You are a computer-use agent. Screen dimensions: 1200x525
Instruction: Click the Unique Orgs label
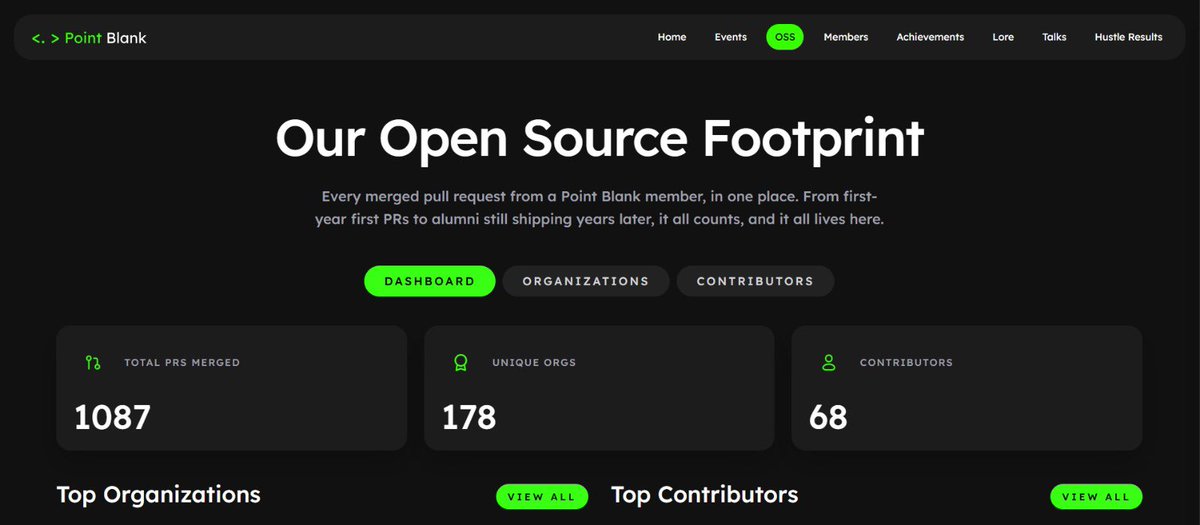pos(534,362)
